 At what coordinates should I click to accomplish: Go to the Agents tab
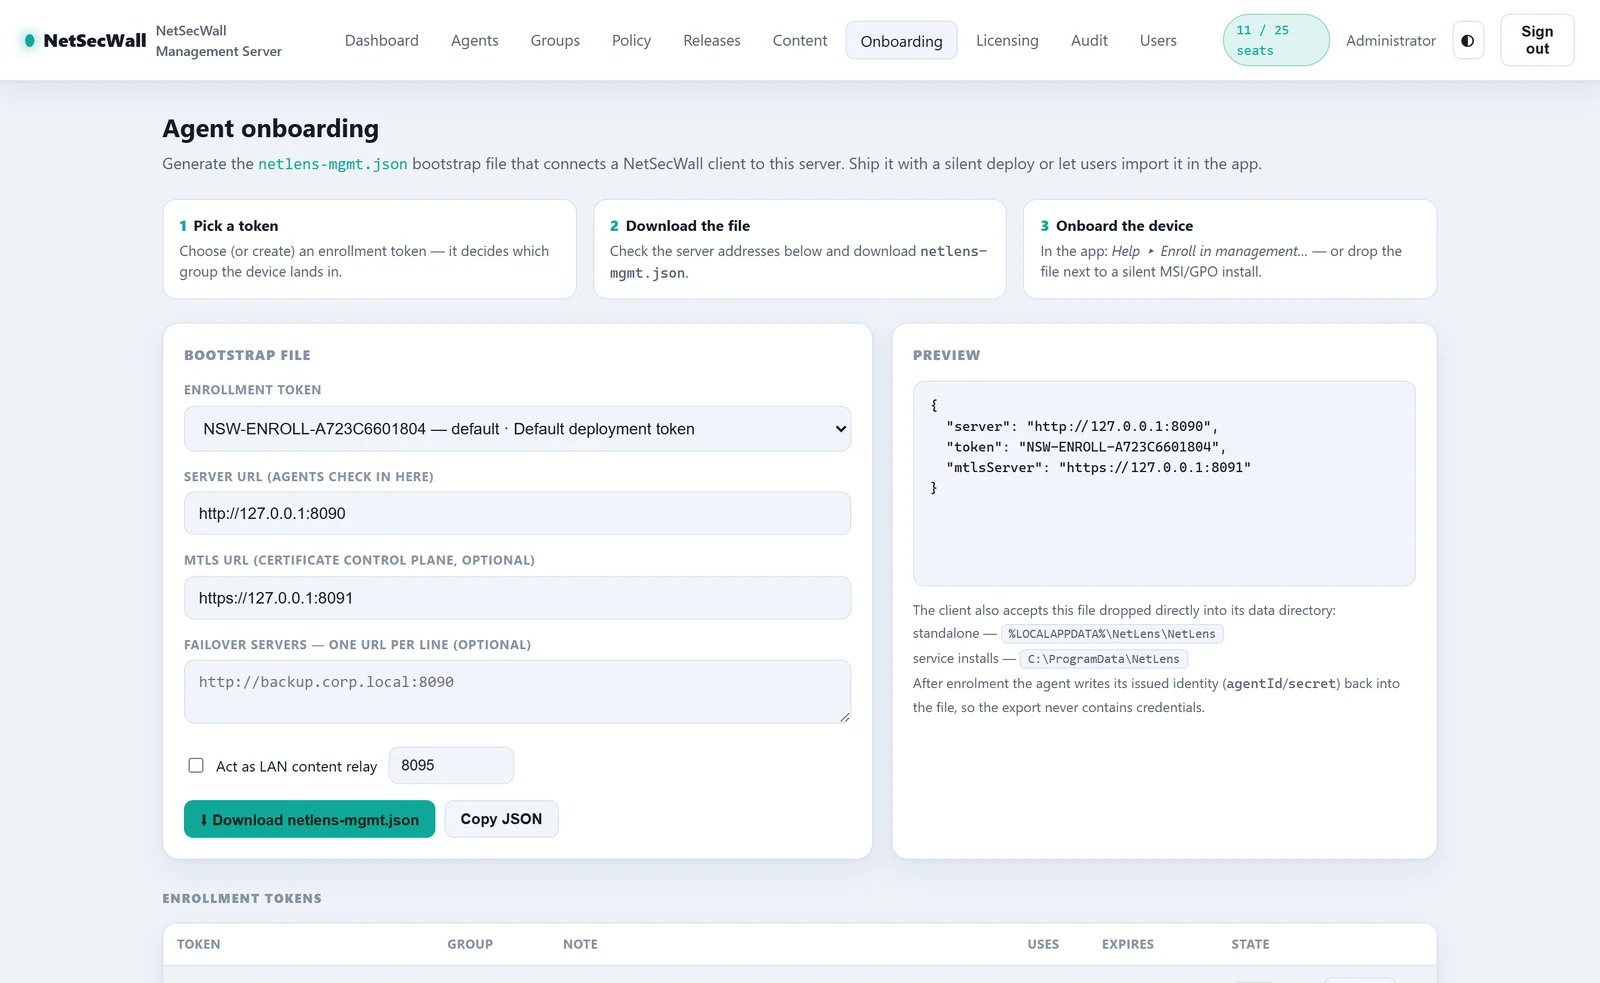[x=474, y=41]
